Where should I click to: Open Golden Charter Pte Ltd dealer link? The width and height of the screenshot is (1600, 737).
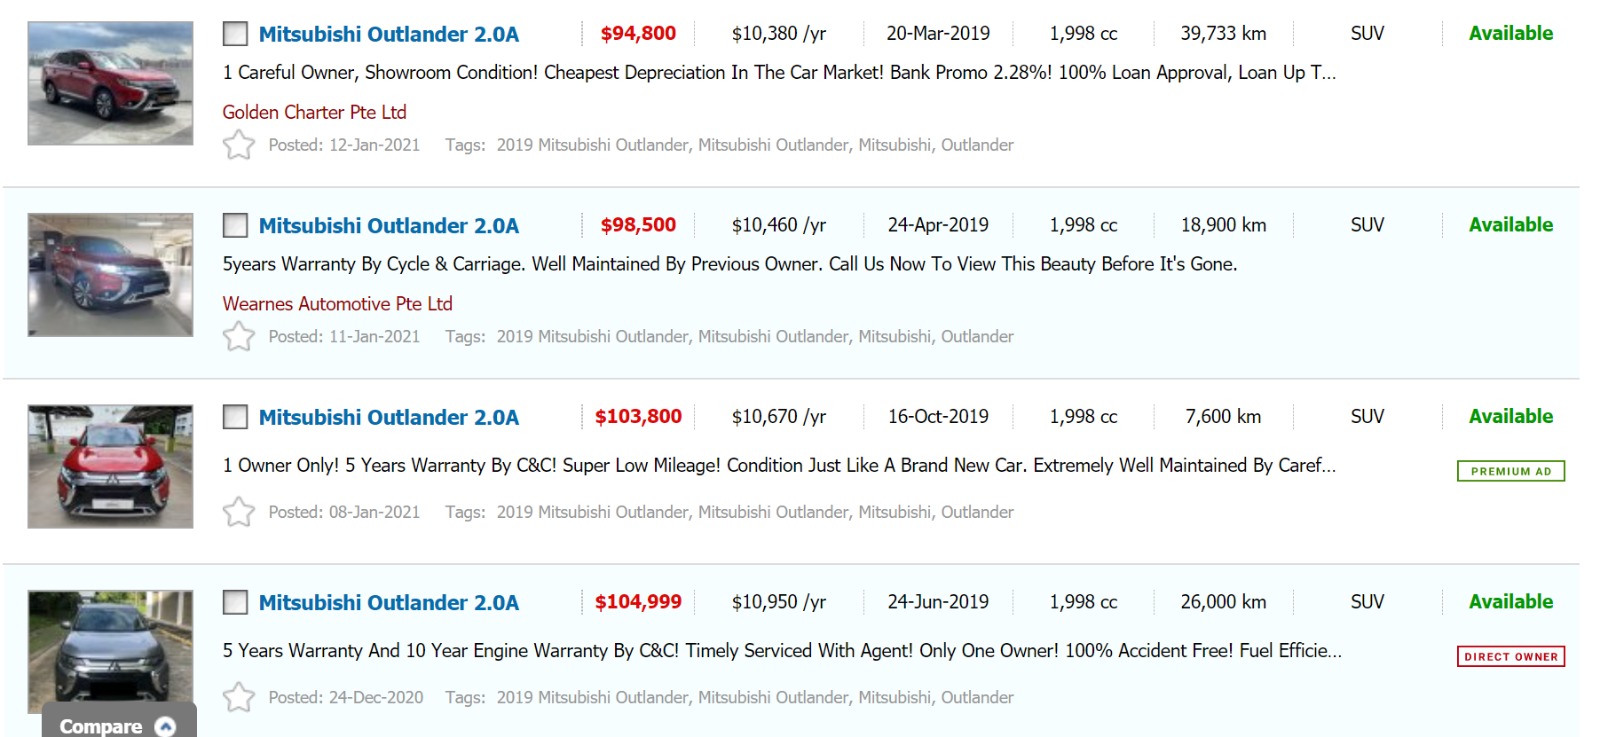pos(314,112)
